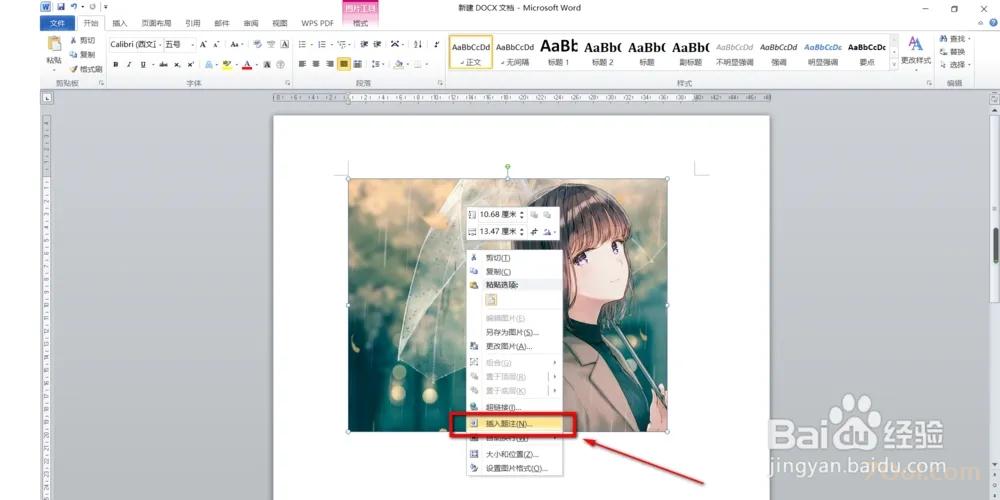Click the Superscript icon

[x=191, y=64]
